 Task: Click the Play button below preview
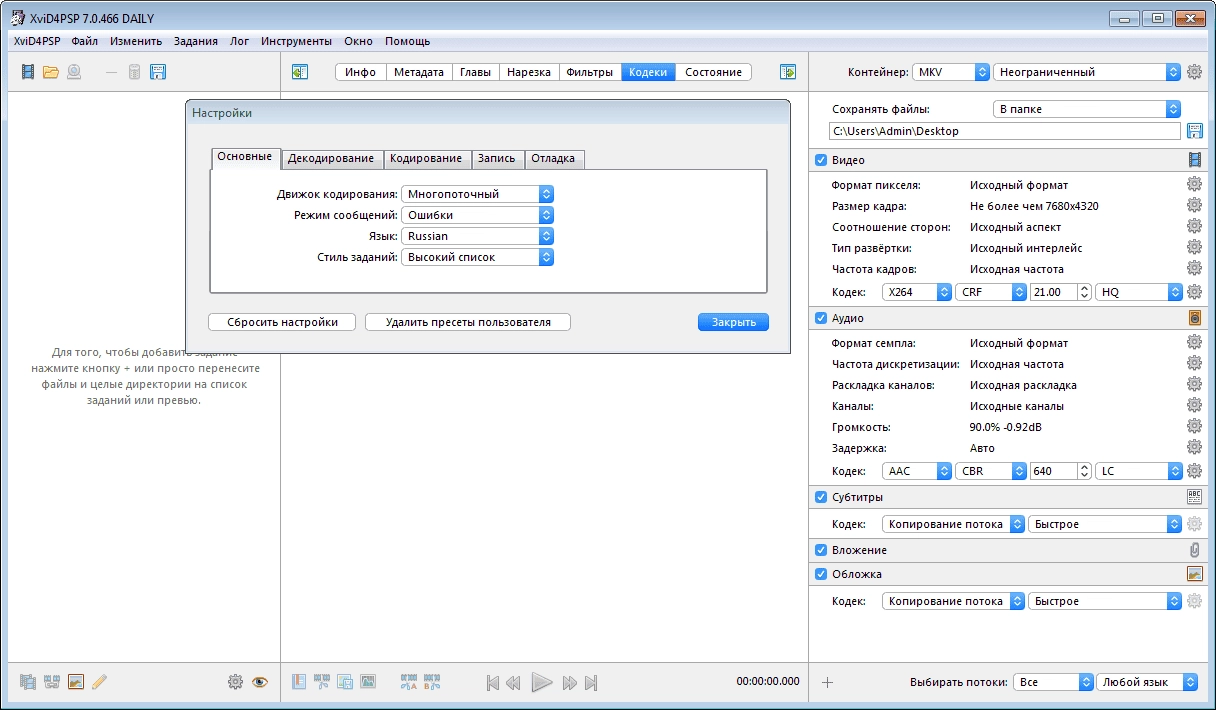click(542, 682)
